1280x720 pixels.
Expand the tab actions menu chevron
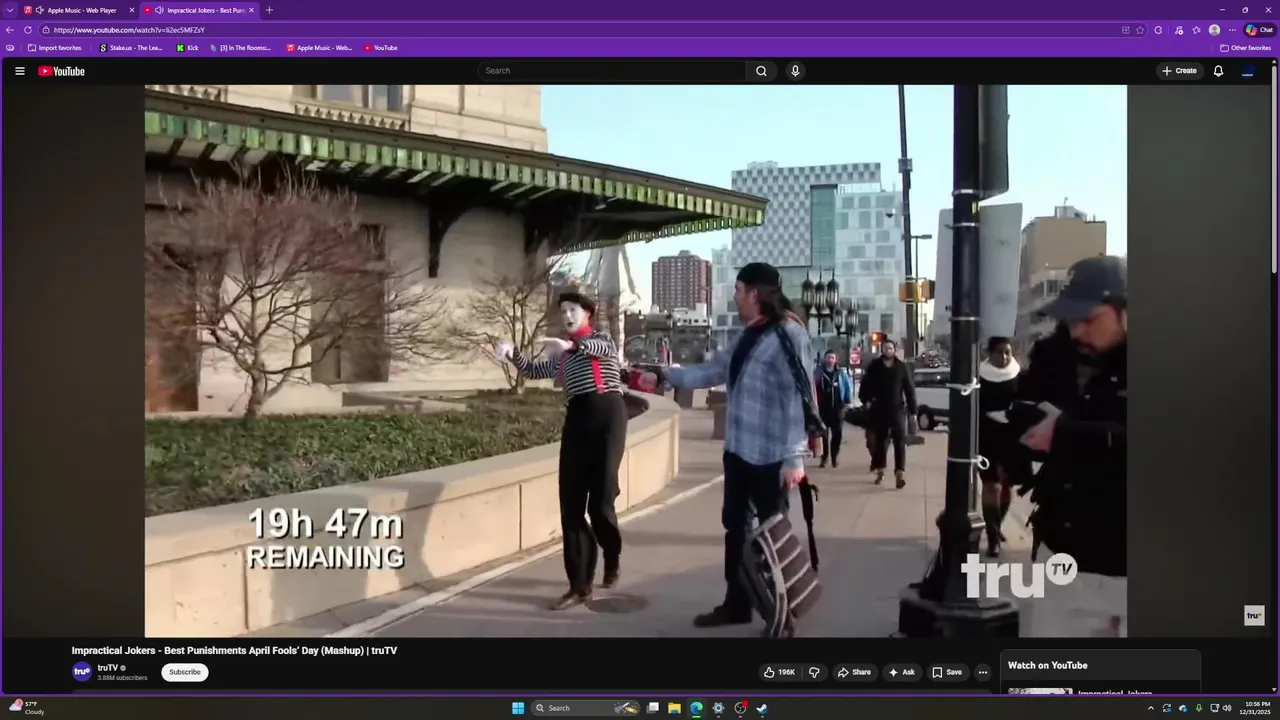[11, 10]
